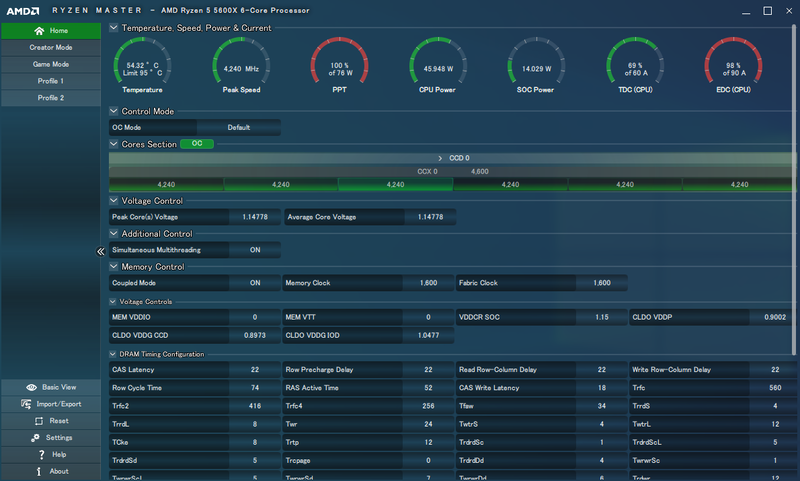Collapse the Cores Section chevron
This screenshot has height=481, width=800.
tap(114, 144)
